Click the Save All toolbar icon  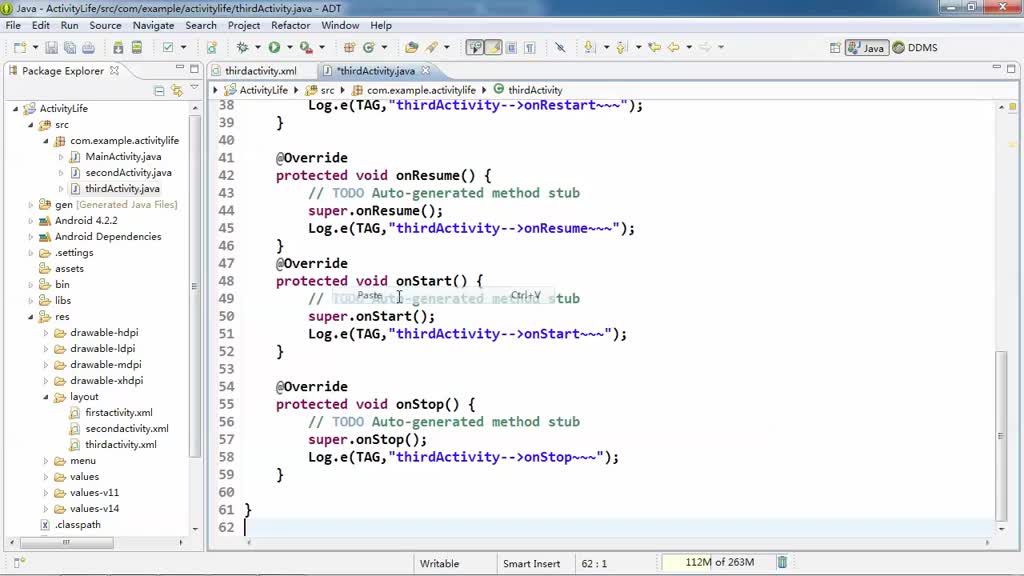pyautogui.click(x=69, y=48)
